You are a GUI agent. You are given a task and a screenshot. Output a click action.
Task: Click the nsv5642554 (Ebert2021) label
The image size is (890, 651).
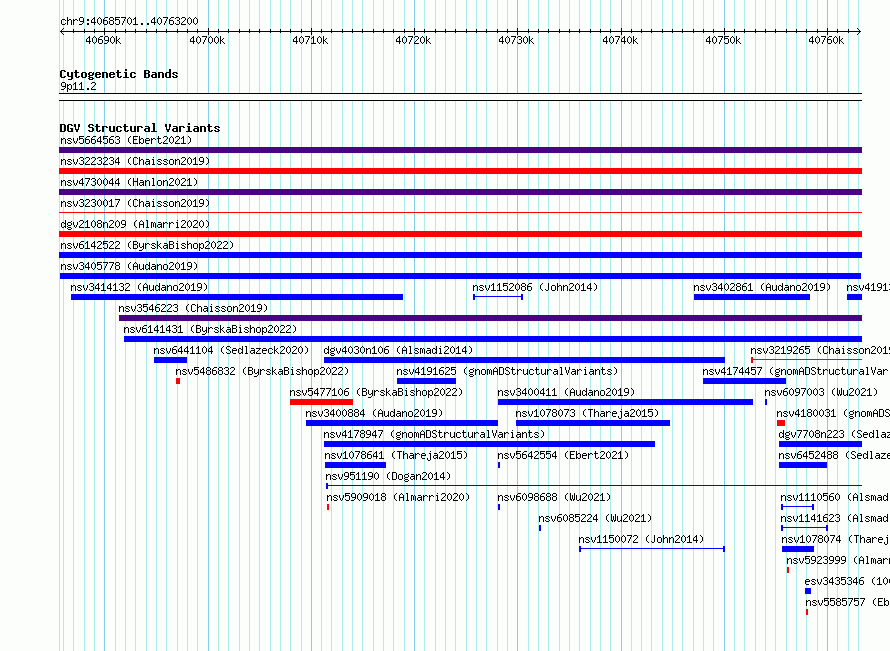(563, 455)
